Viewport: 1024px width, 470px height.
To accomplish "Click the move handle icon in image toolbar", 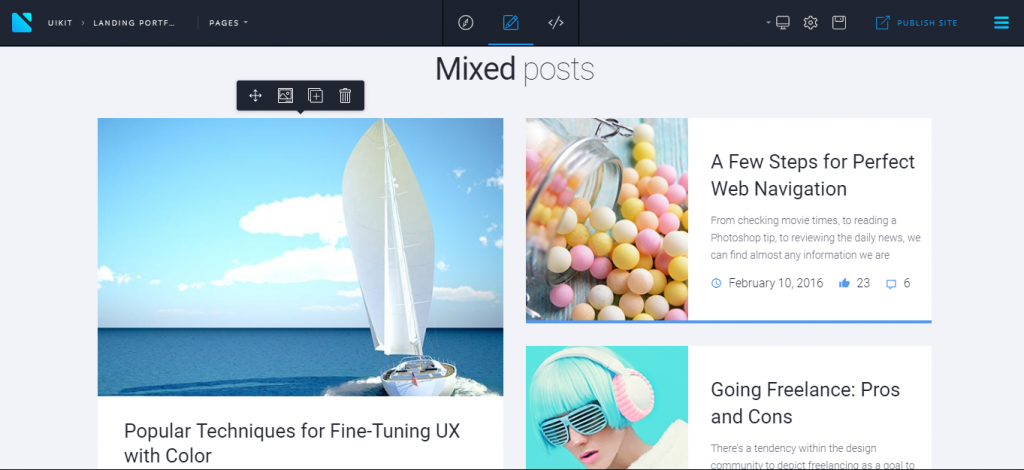I will 255,96.
